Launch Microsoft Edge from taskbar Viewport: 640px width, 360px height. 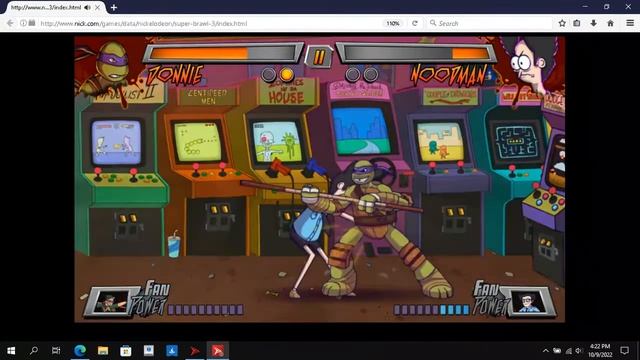(x=80, y=350)
